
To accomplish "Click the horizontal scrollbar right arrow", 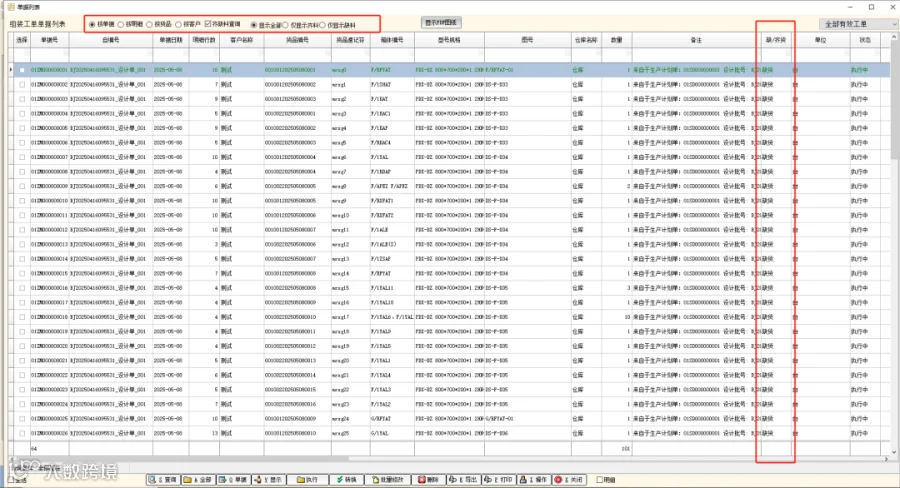I will [x=886, y=459].
